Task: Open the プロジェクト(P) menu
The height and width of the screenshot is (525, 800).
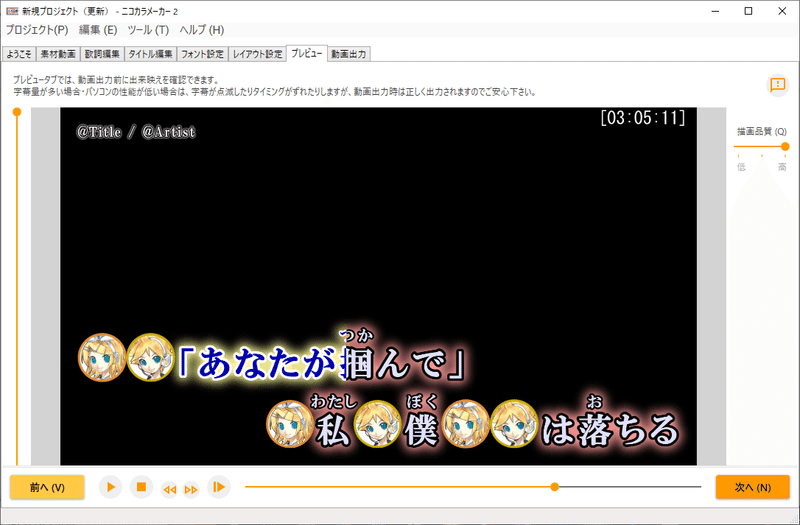Action: coord(37,30)
